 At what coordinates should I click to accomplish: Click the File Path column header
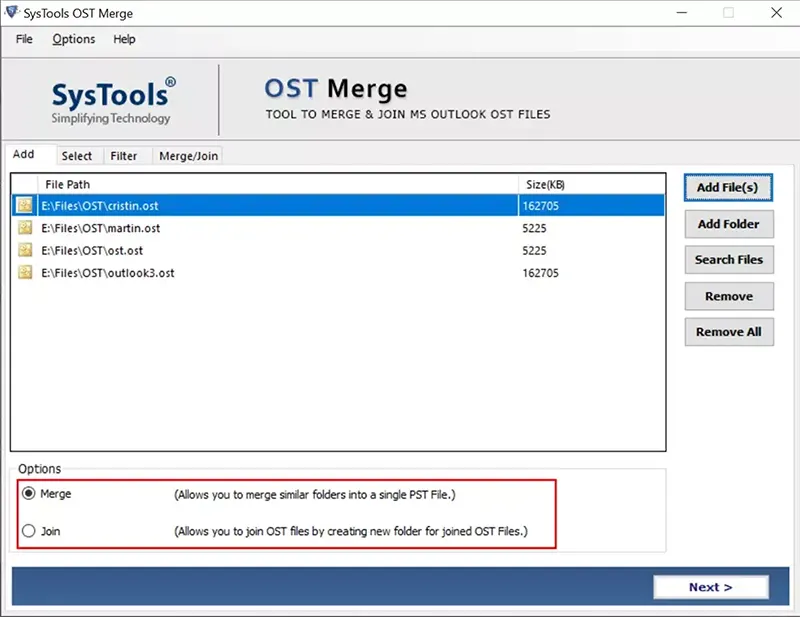(278, 184)
